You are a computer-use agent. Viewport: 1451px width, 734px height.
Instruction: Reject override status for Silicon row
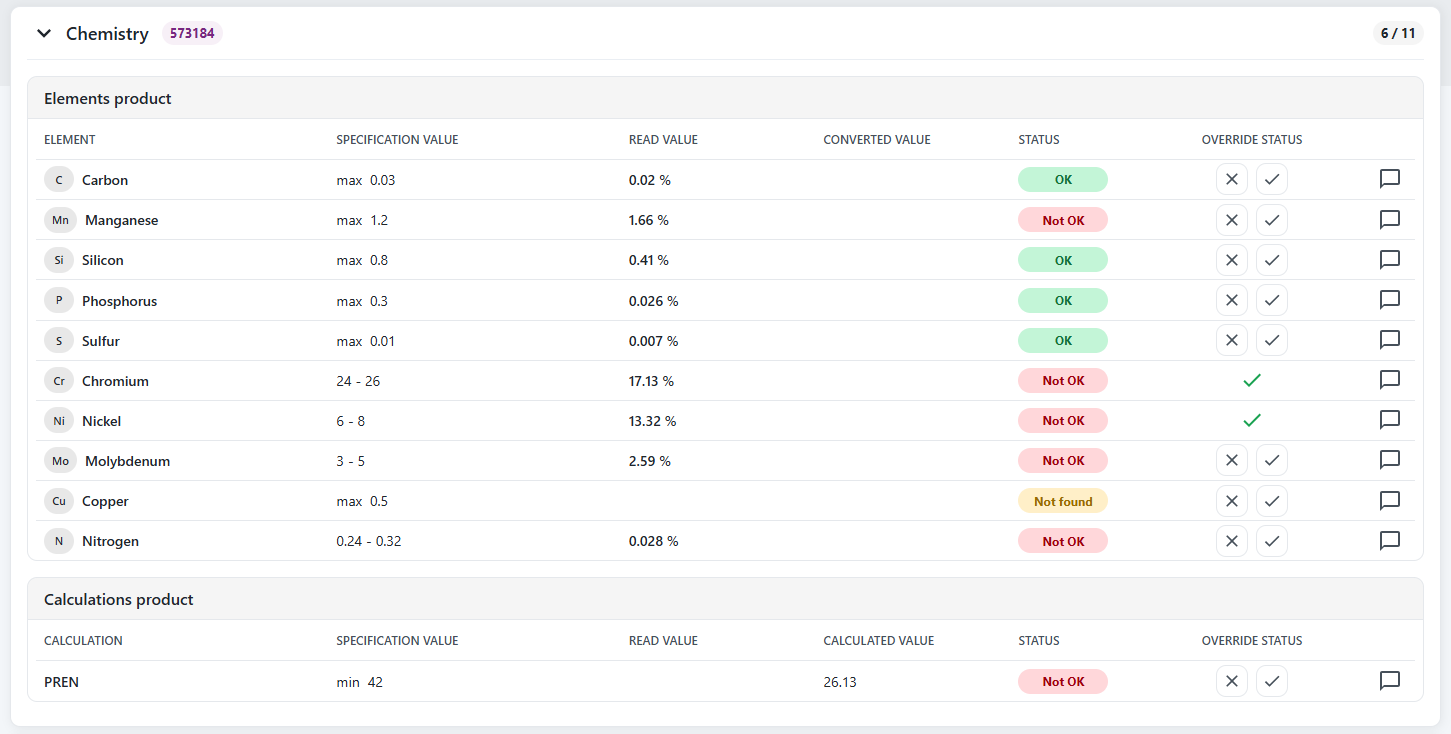point(1232,260)
